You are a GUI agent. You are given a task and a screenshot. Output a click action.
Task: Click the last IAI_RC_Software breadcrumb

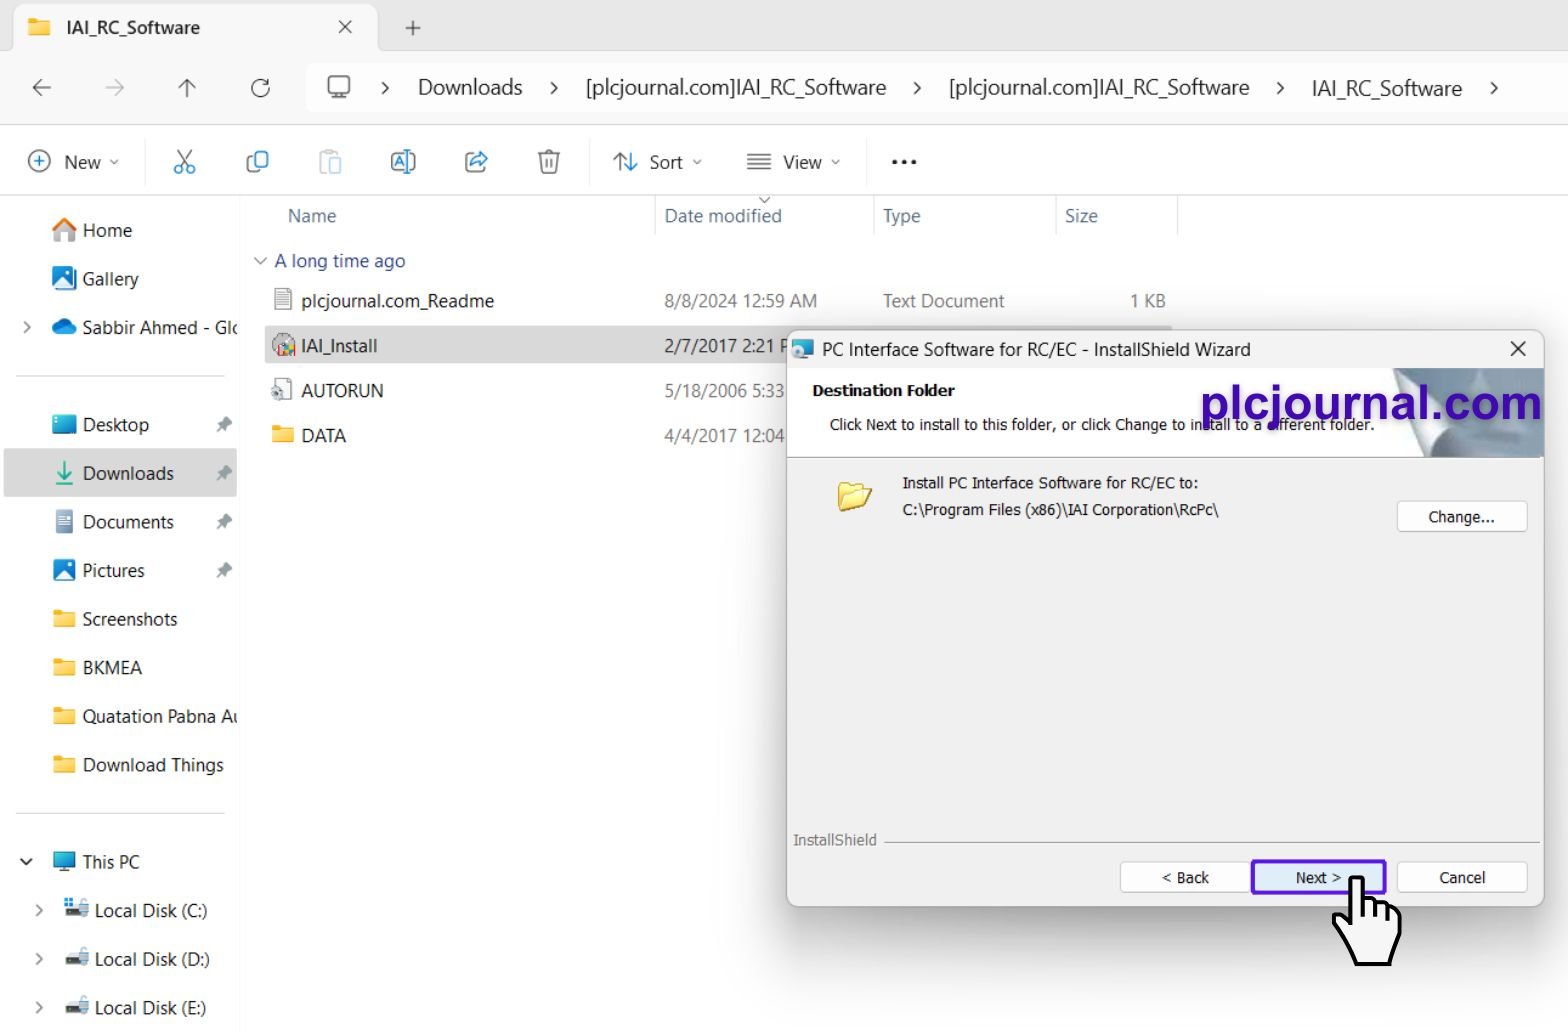pos(1386,88)
